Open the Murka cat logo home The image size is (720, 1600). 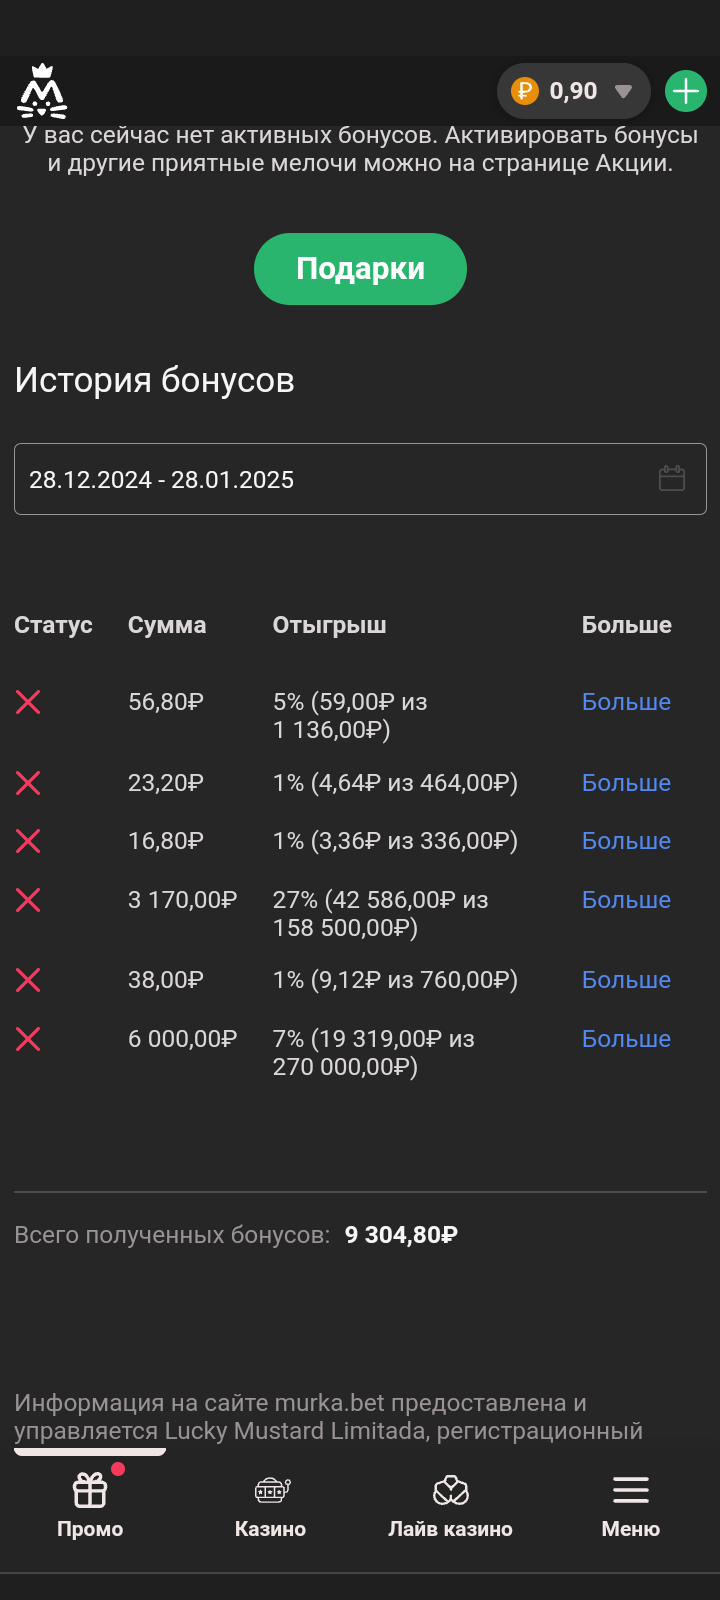click(x=42, y=91)
